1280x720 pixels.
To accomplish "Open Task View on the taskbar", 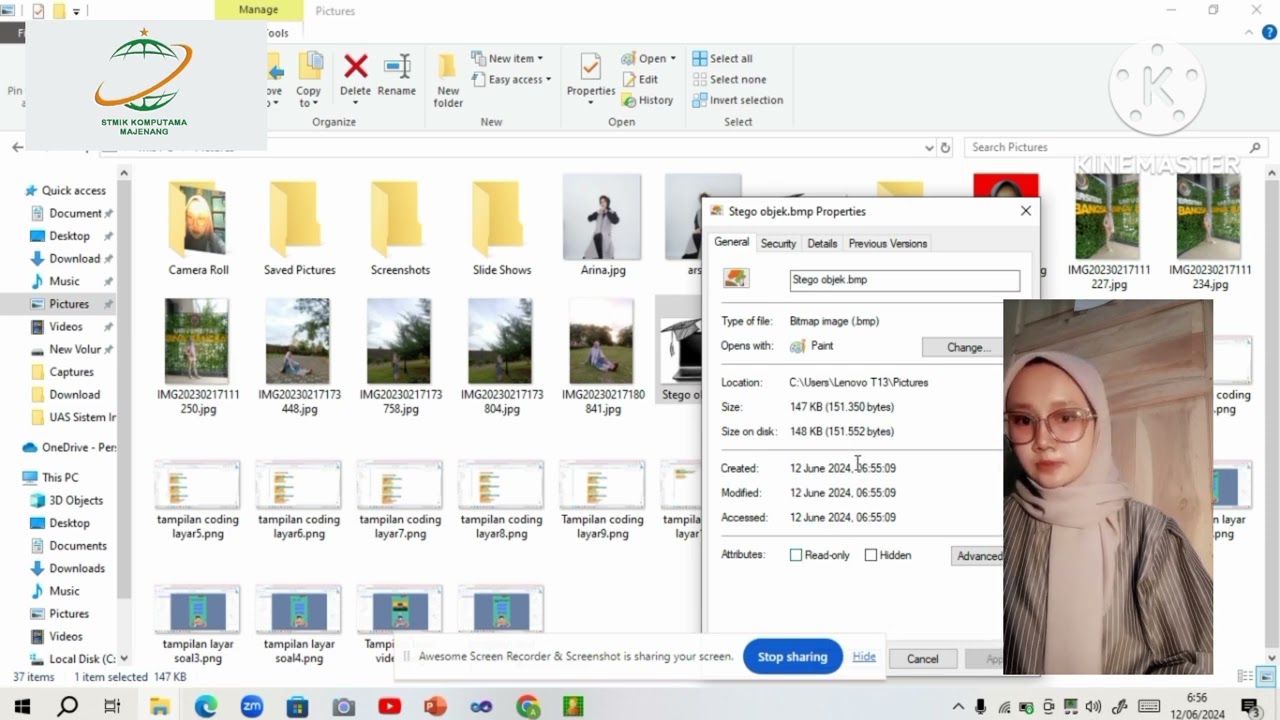I will [x=113, y=706].
